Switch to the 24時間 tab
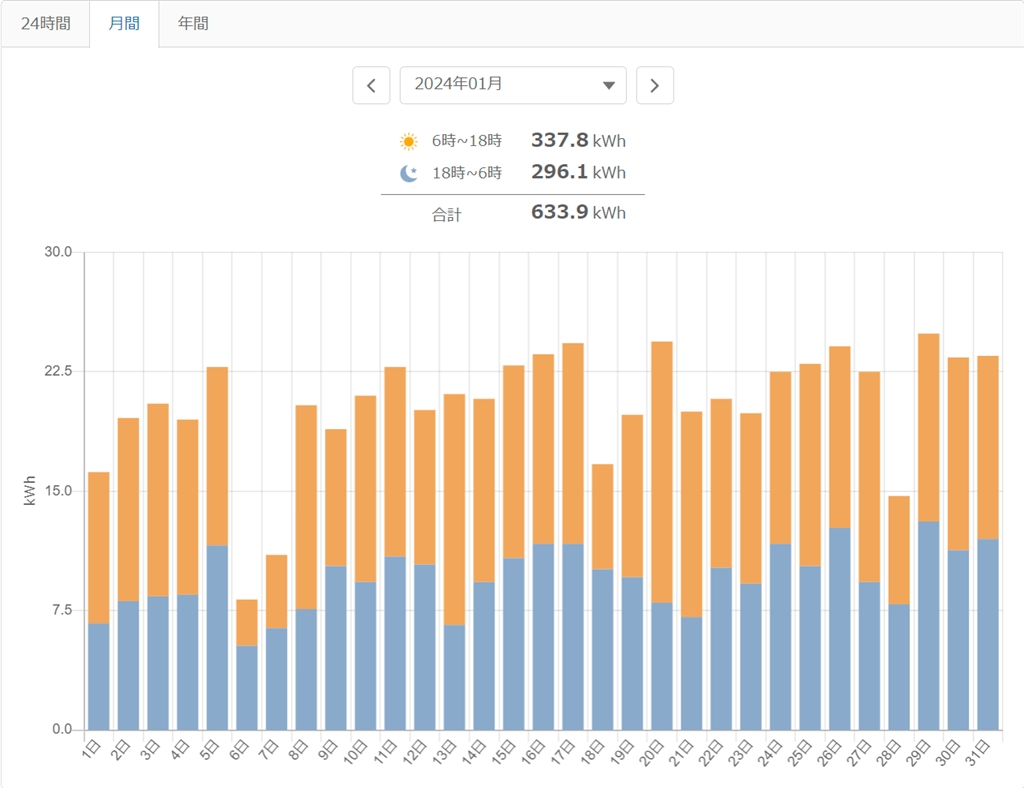The height and width of the screenshot is (788, 1024). pyautogui.click(x=46, y=23)
